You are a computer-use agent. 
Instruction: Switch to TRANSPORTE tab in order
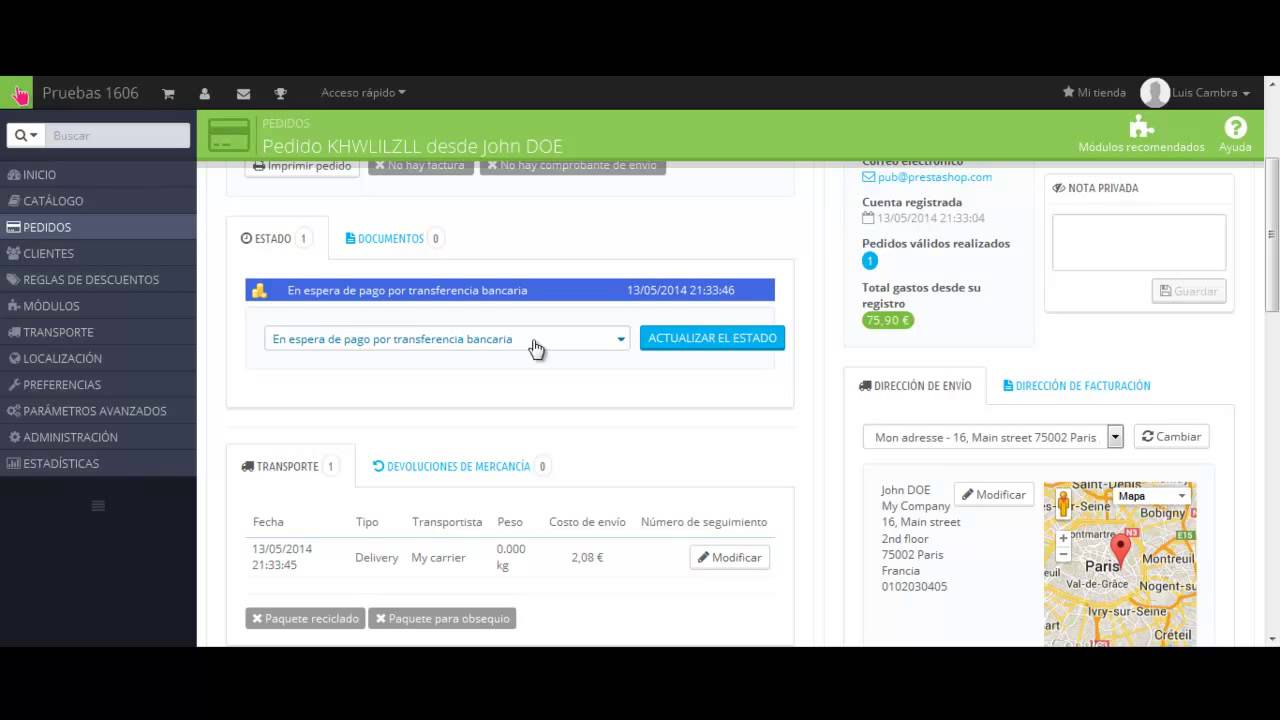pos(291,466)
